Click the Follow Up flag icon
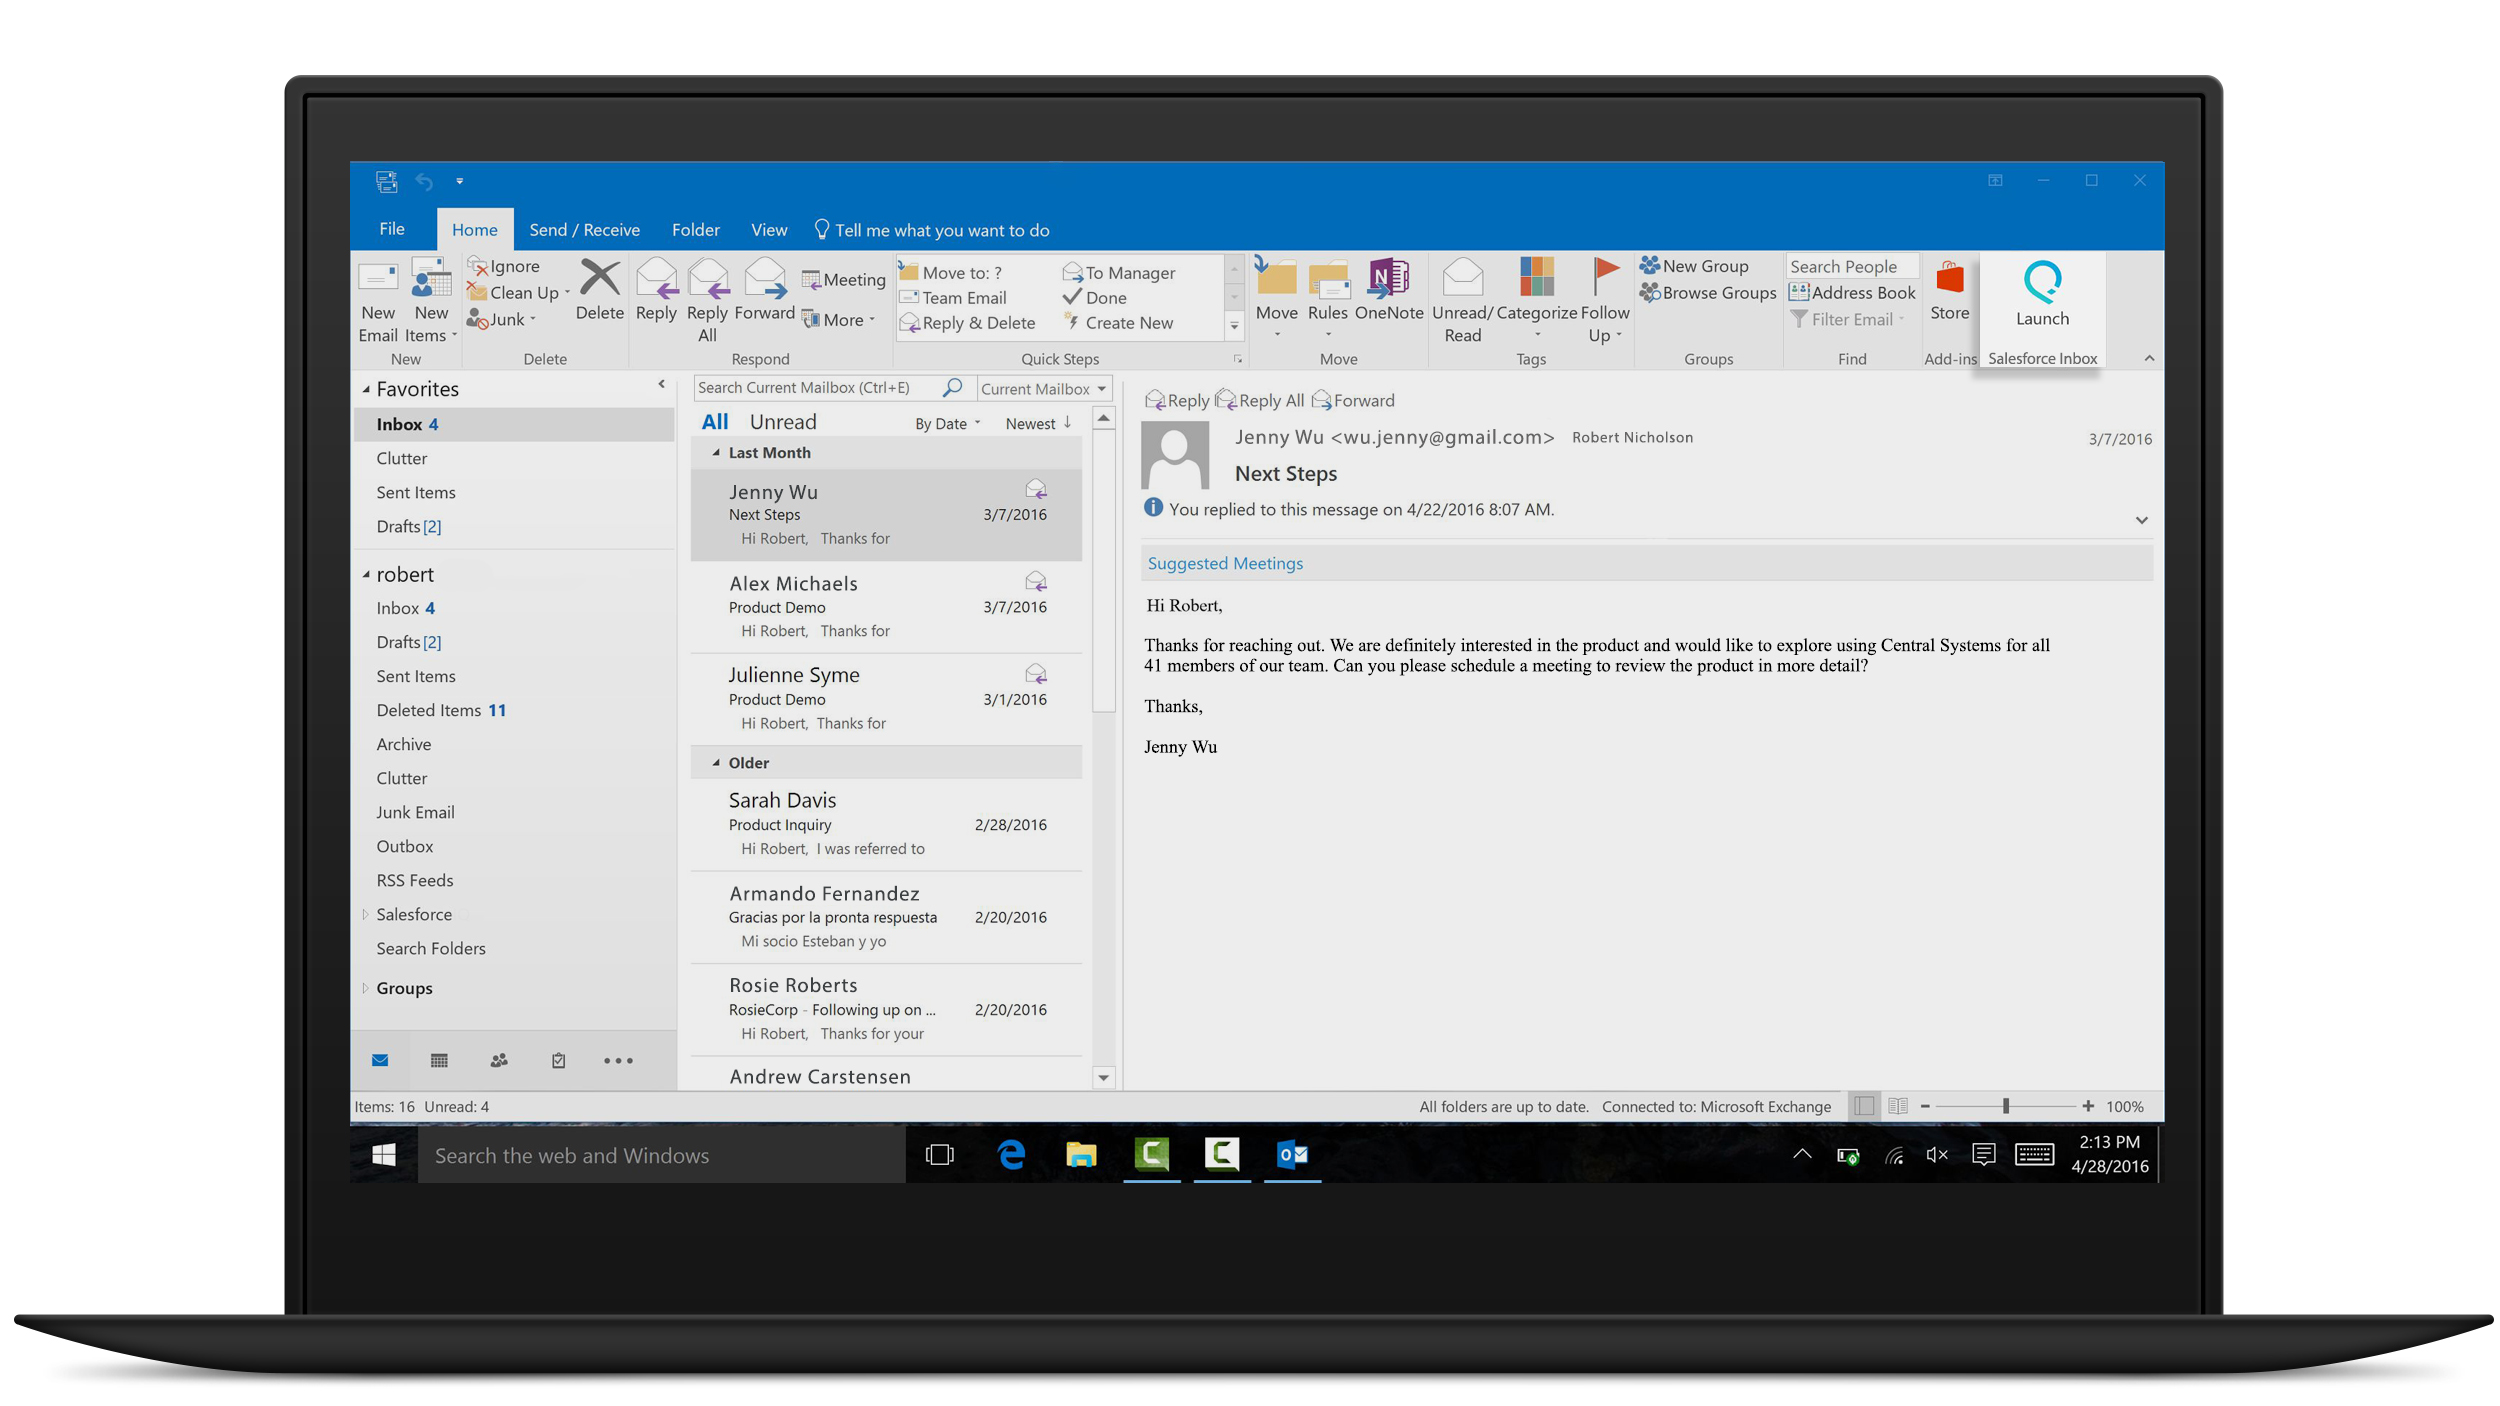 1604,279
